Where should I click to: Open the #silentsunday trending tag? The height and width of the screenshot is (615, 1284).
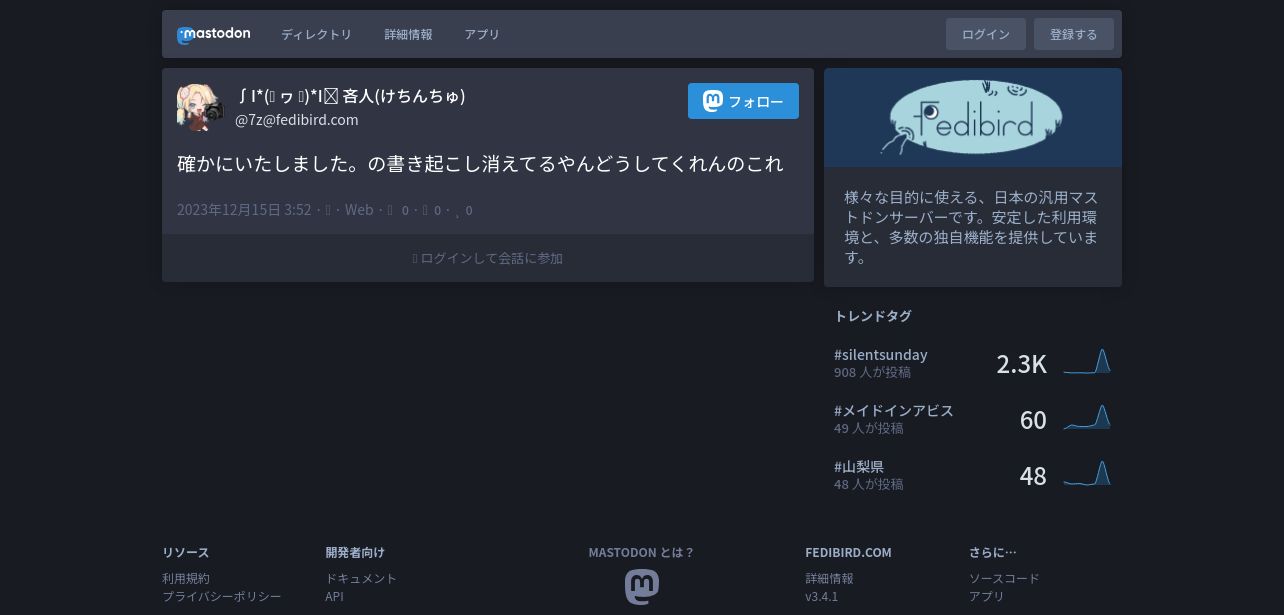(881, 355)
